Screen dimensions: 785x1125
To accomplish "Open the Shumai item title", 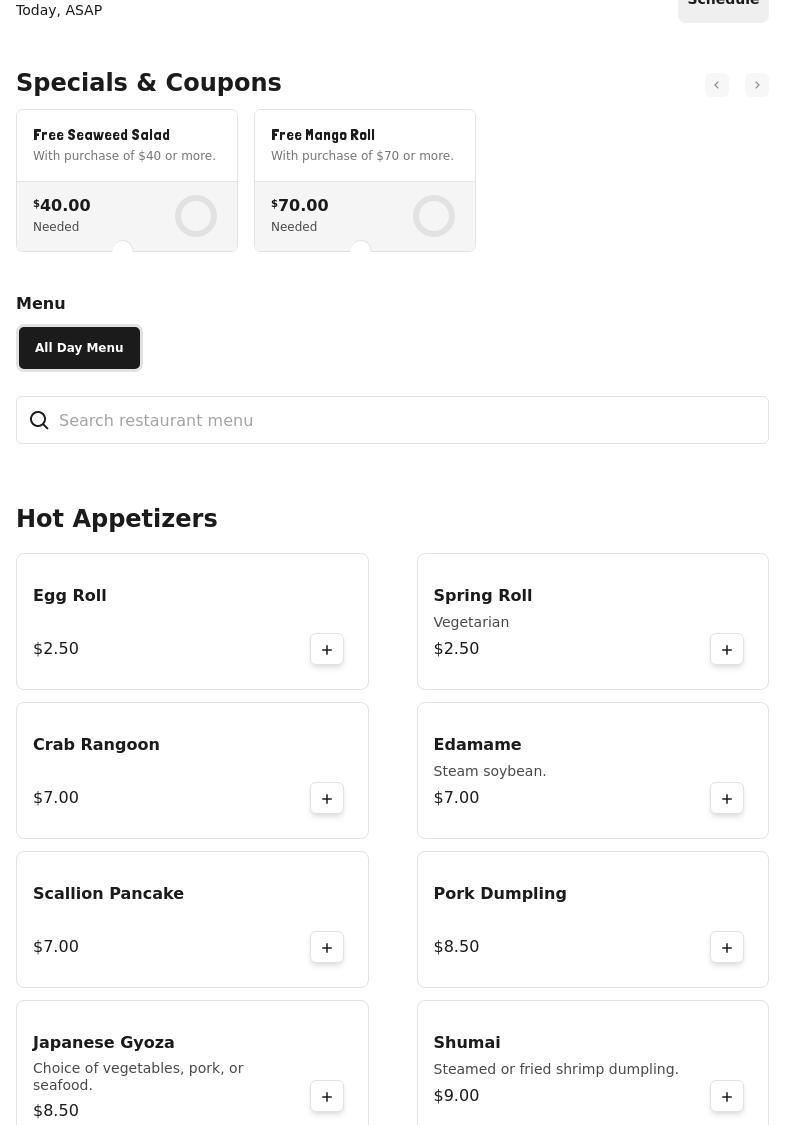I will click(x=467, y=1043).
